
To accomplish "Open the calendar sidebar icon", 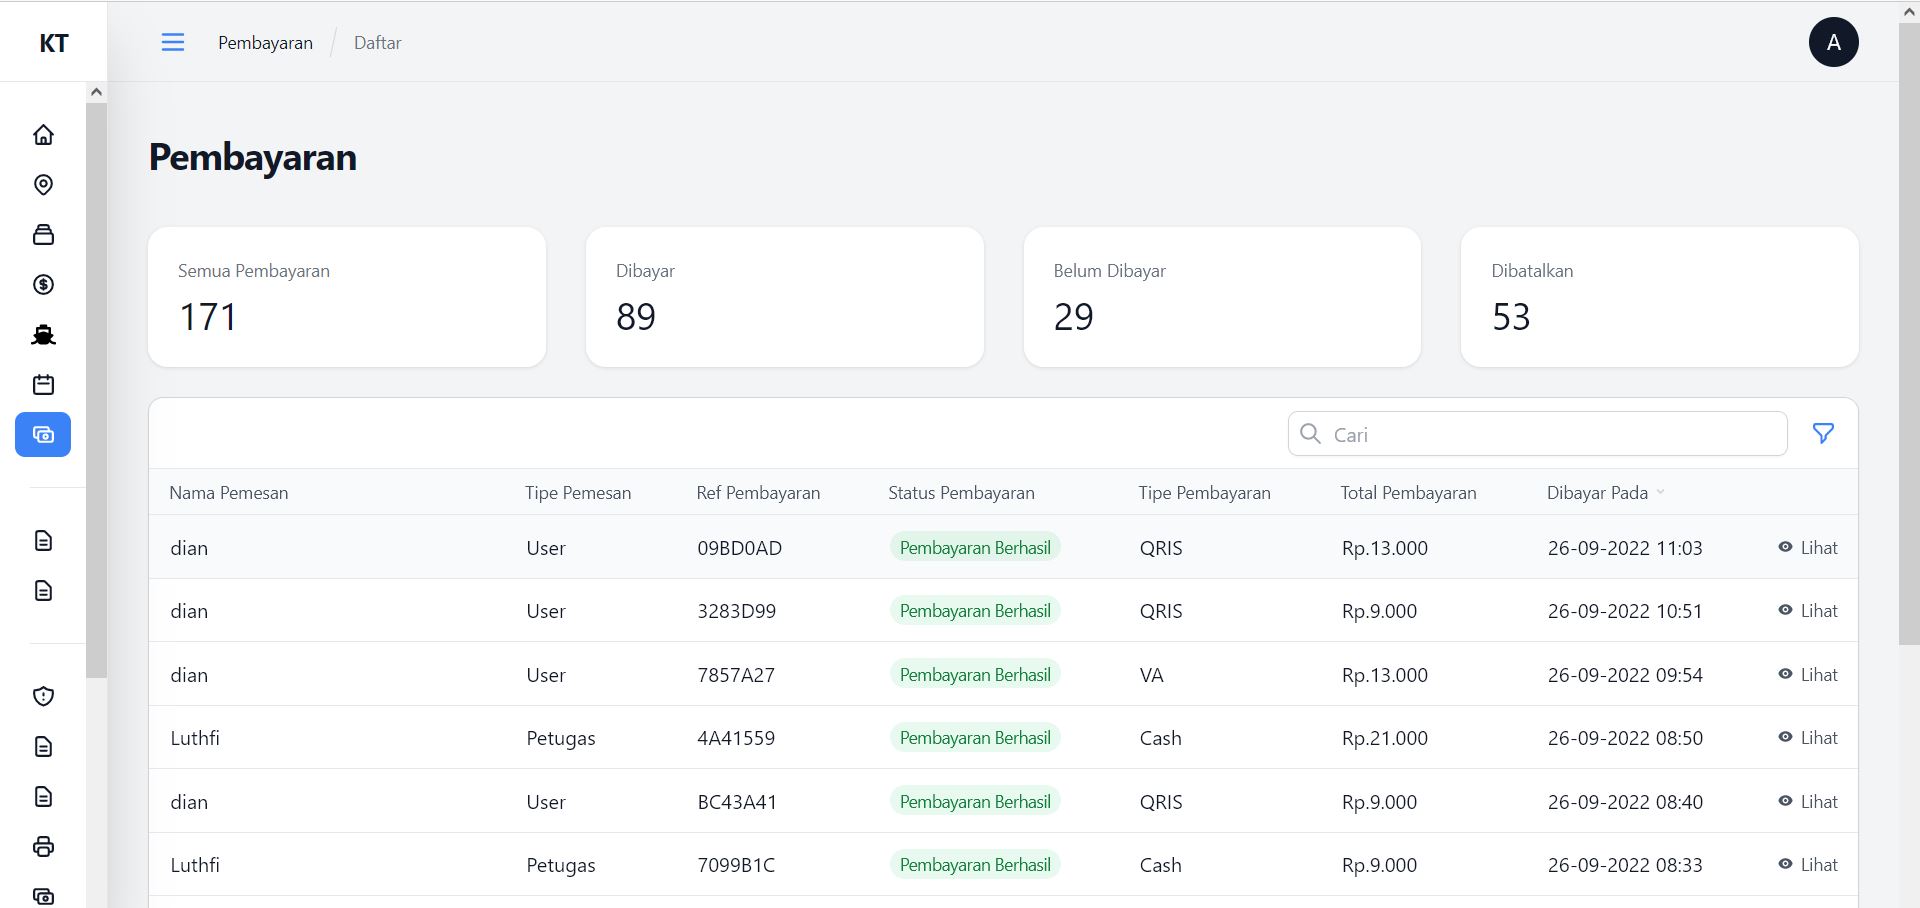I will click(43, 385).
